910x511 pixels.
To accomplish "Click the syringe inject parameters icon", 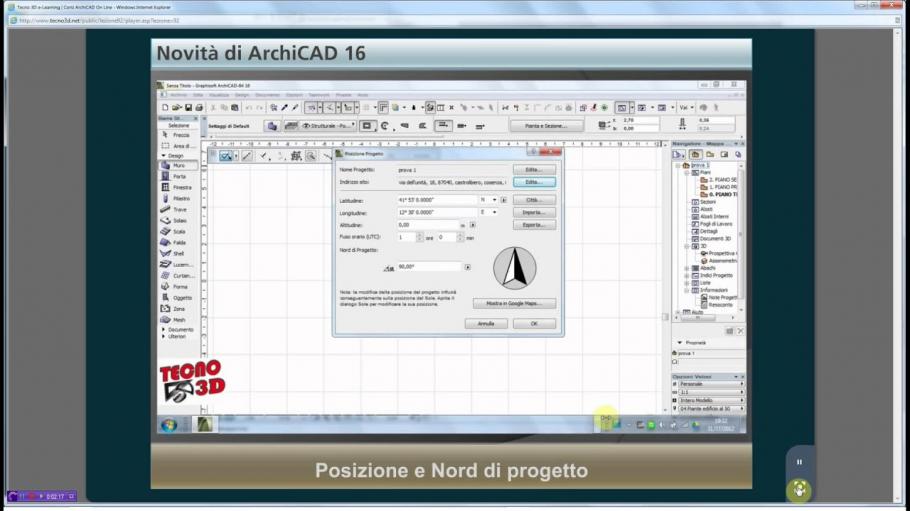I will pos(295,107).
